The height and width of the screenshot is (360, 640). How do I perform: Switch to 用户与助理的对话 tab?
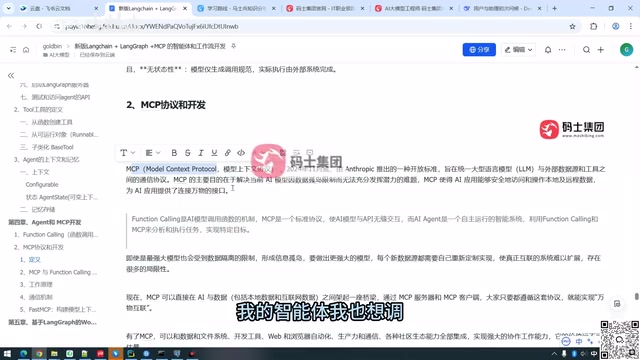click(x=502, y=8)
